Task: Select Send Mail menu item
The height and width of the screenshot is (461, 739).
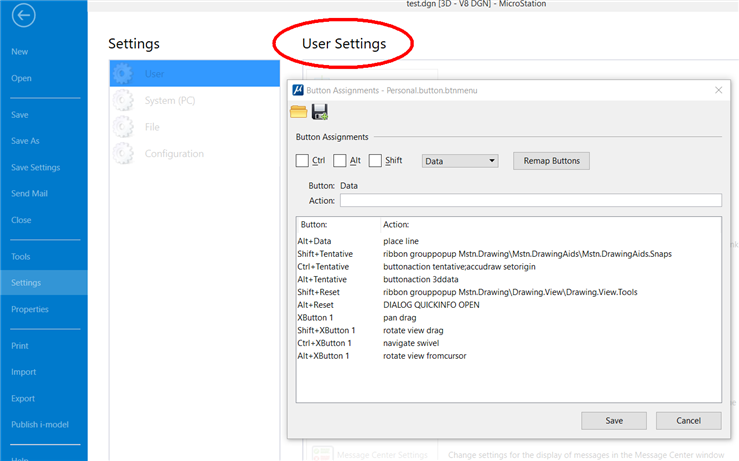Action: point(29,193)
